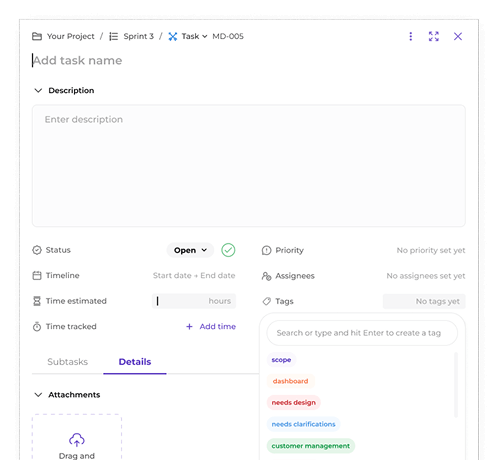Select the Details tab
Image resolution: width=501 pixels, height=460 pixels.
(x=135, y=362)
